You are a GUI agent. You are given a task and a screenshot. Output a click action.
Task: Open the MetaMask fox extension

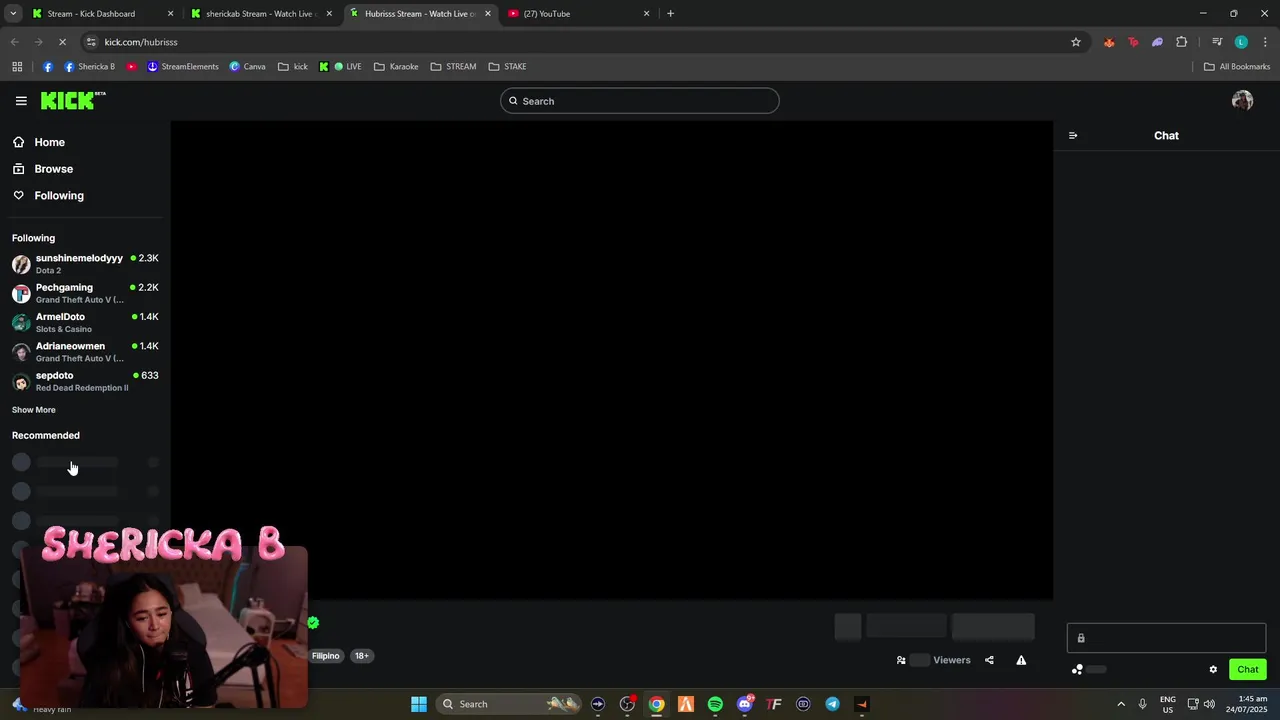point(1109,42)
